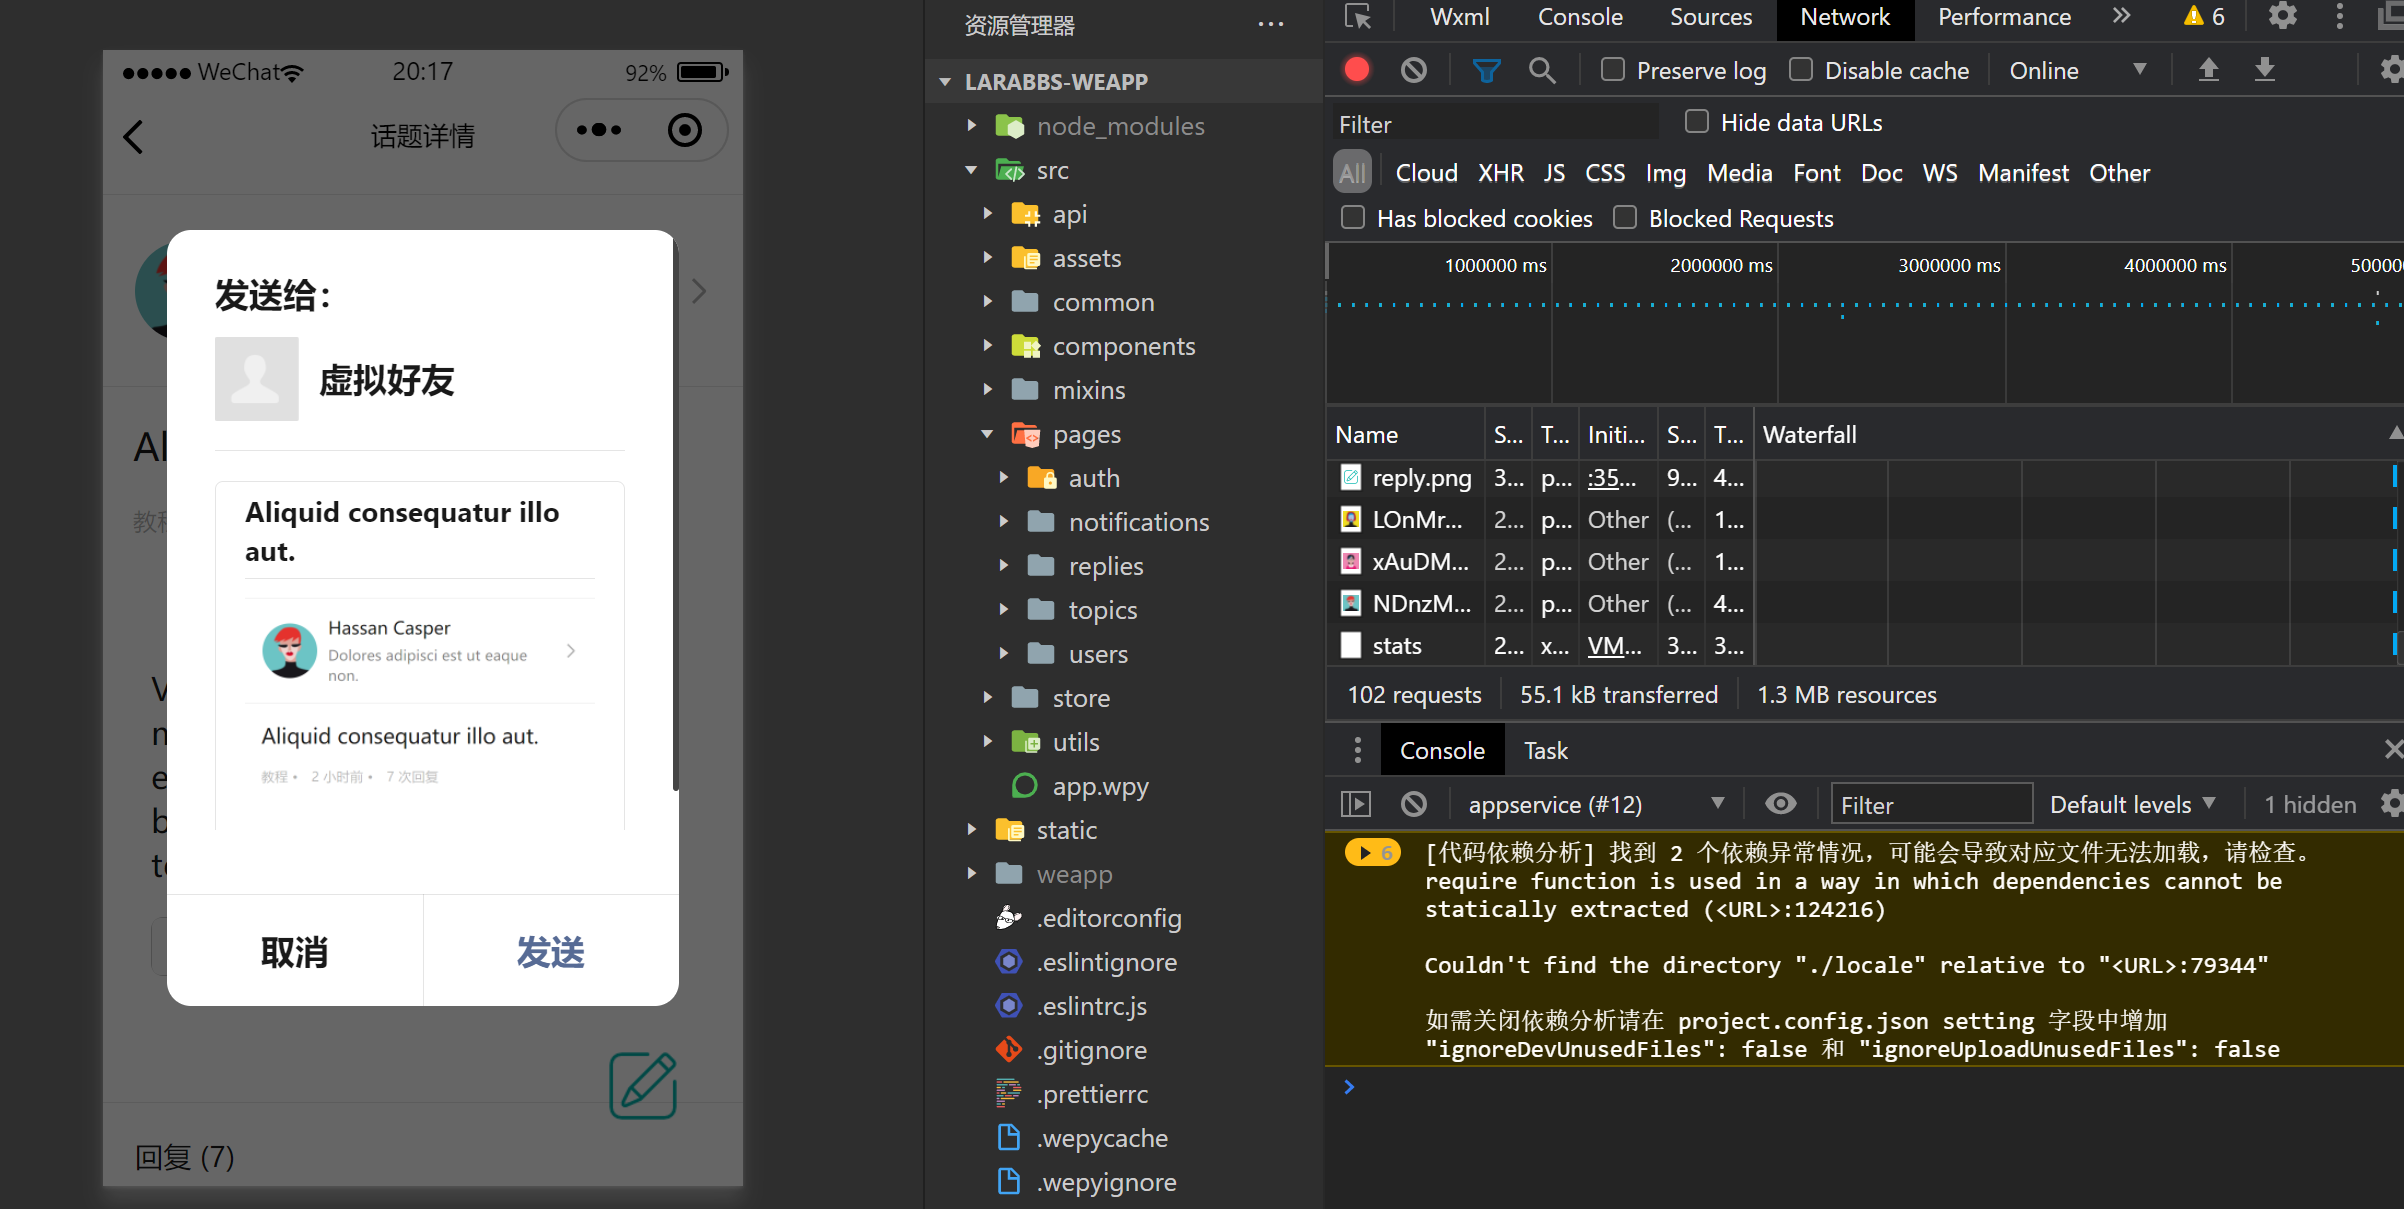Select the All request type filter
Screen dimensions: 2404x1209
coord(1352,173)
